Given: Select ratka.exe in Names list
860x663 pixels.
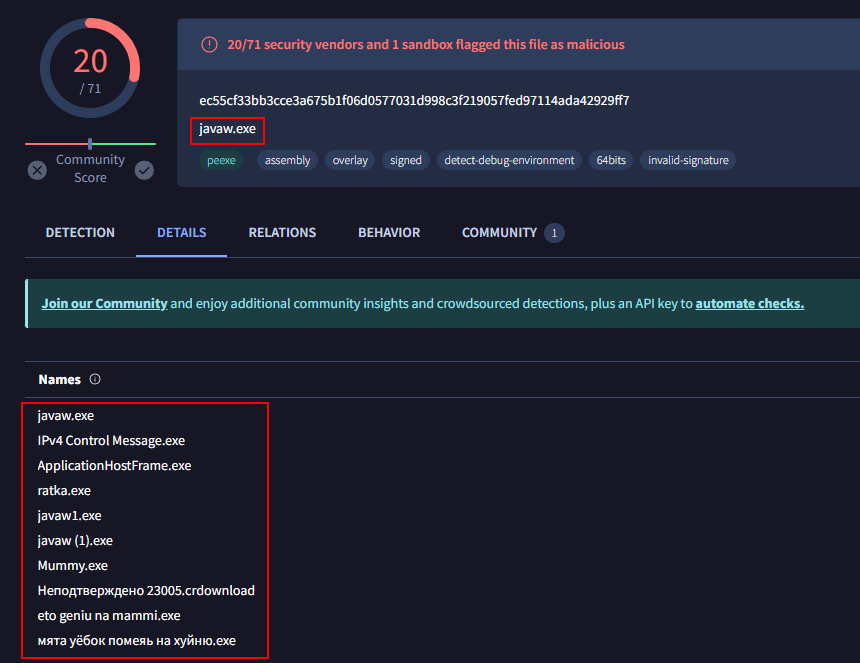Looking at the screenshot, I should [64, 491].
